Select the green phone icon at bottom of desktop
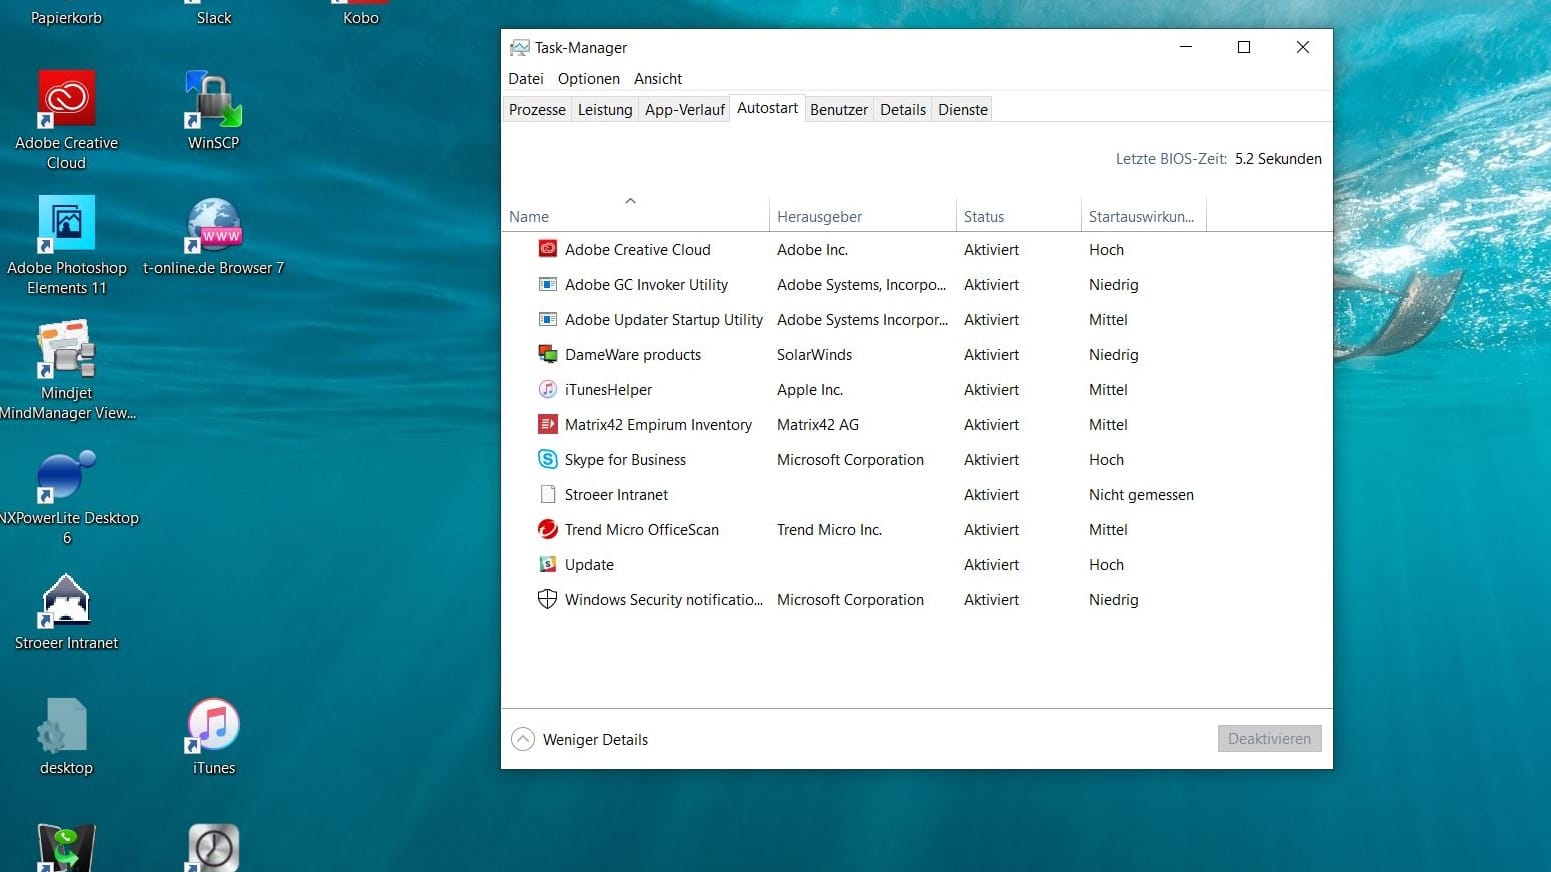Viewport: 1551px width, 872px height. point(66,847)
